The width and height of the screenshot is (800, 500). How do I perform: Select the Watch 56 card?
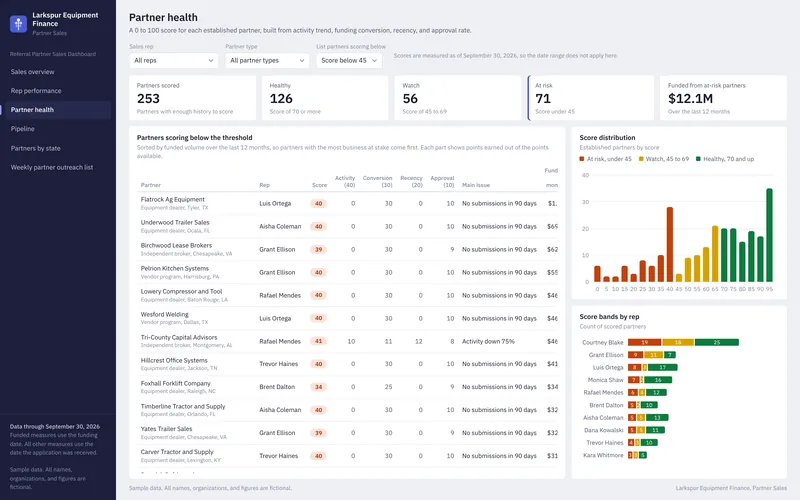pyautogui.click(x=458, y=98)
